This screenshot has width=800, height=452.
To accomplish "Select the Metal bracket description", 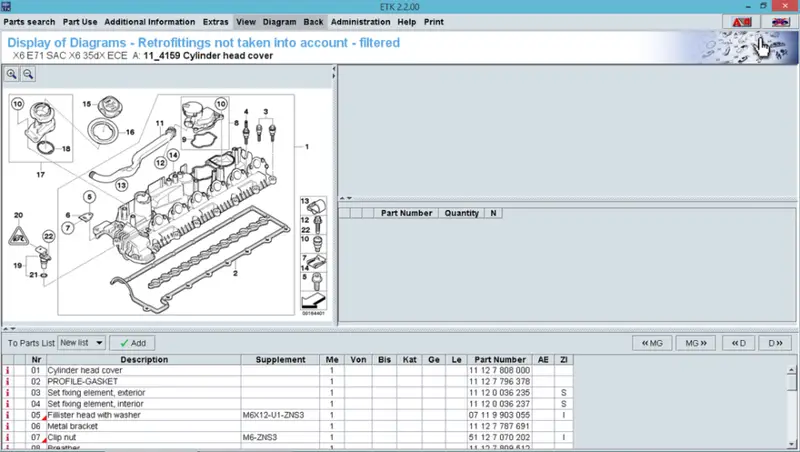I will (72, 426).
